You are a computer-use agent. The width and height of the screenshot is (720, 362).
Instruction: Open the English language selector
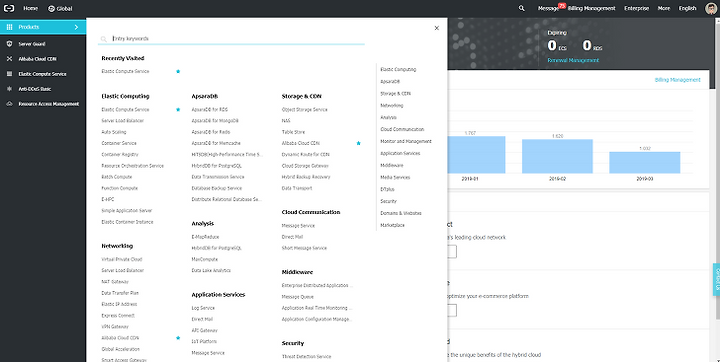point(687,8)
